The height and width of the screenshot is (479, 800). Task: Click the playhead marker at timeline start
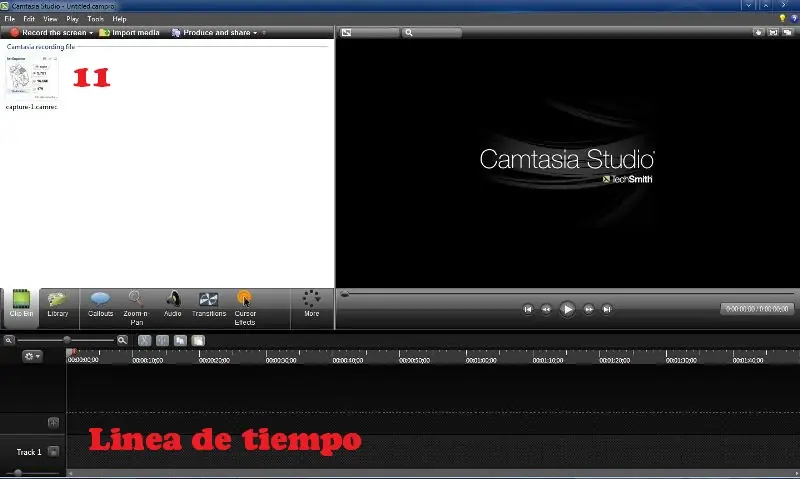(x=72, y=352)
